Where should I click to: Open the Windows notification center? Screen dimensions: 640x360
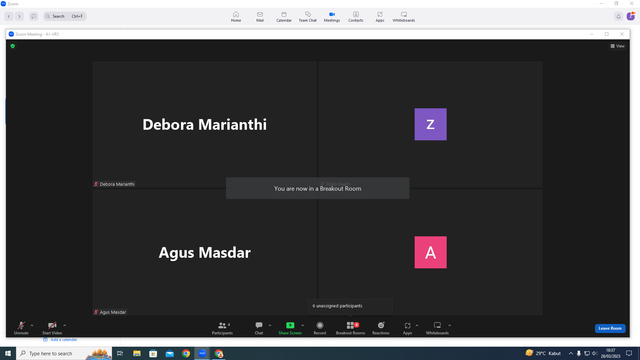pyautogui.click(x=629, y=353)
